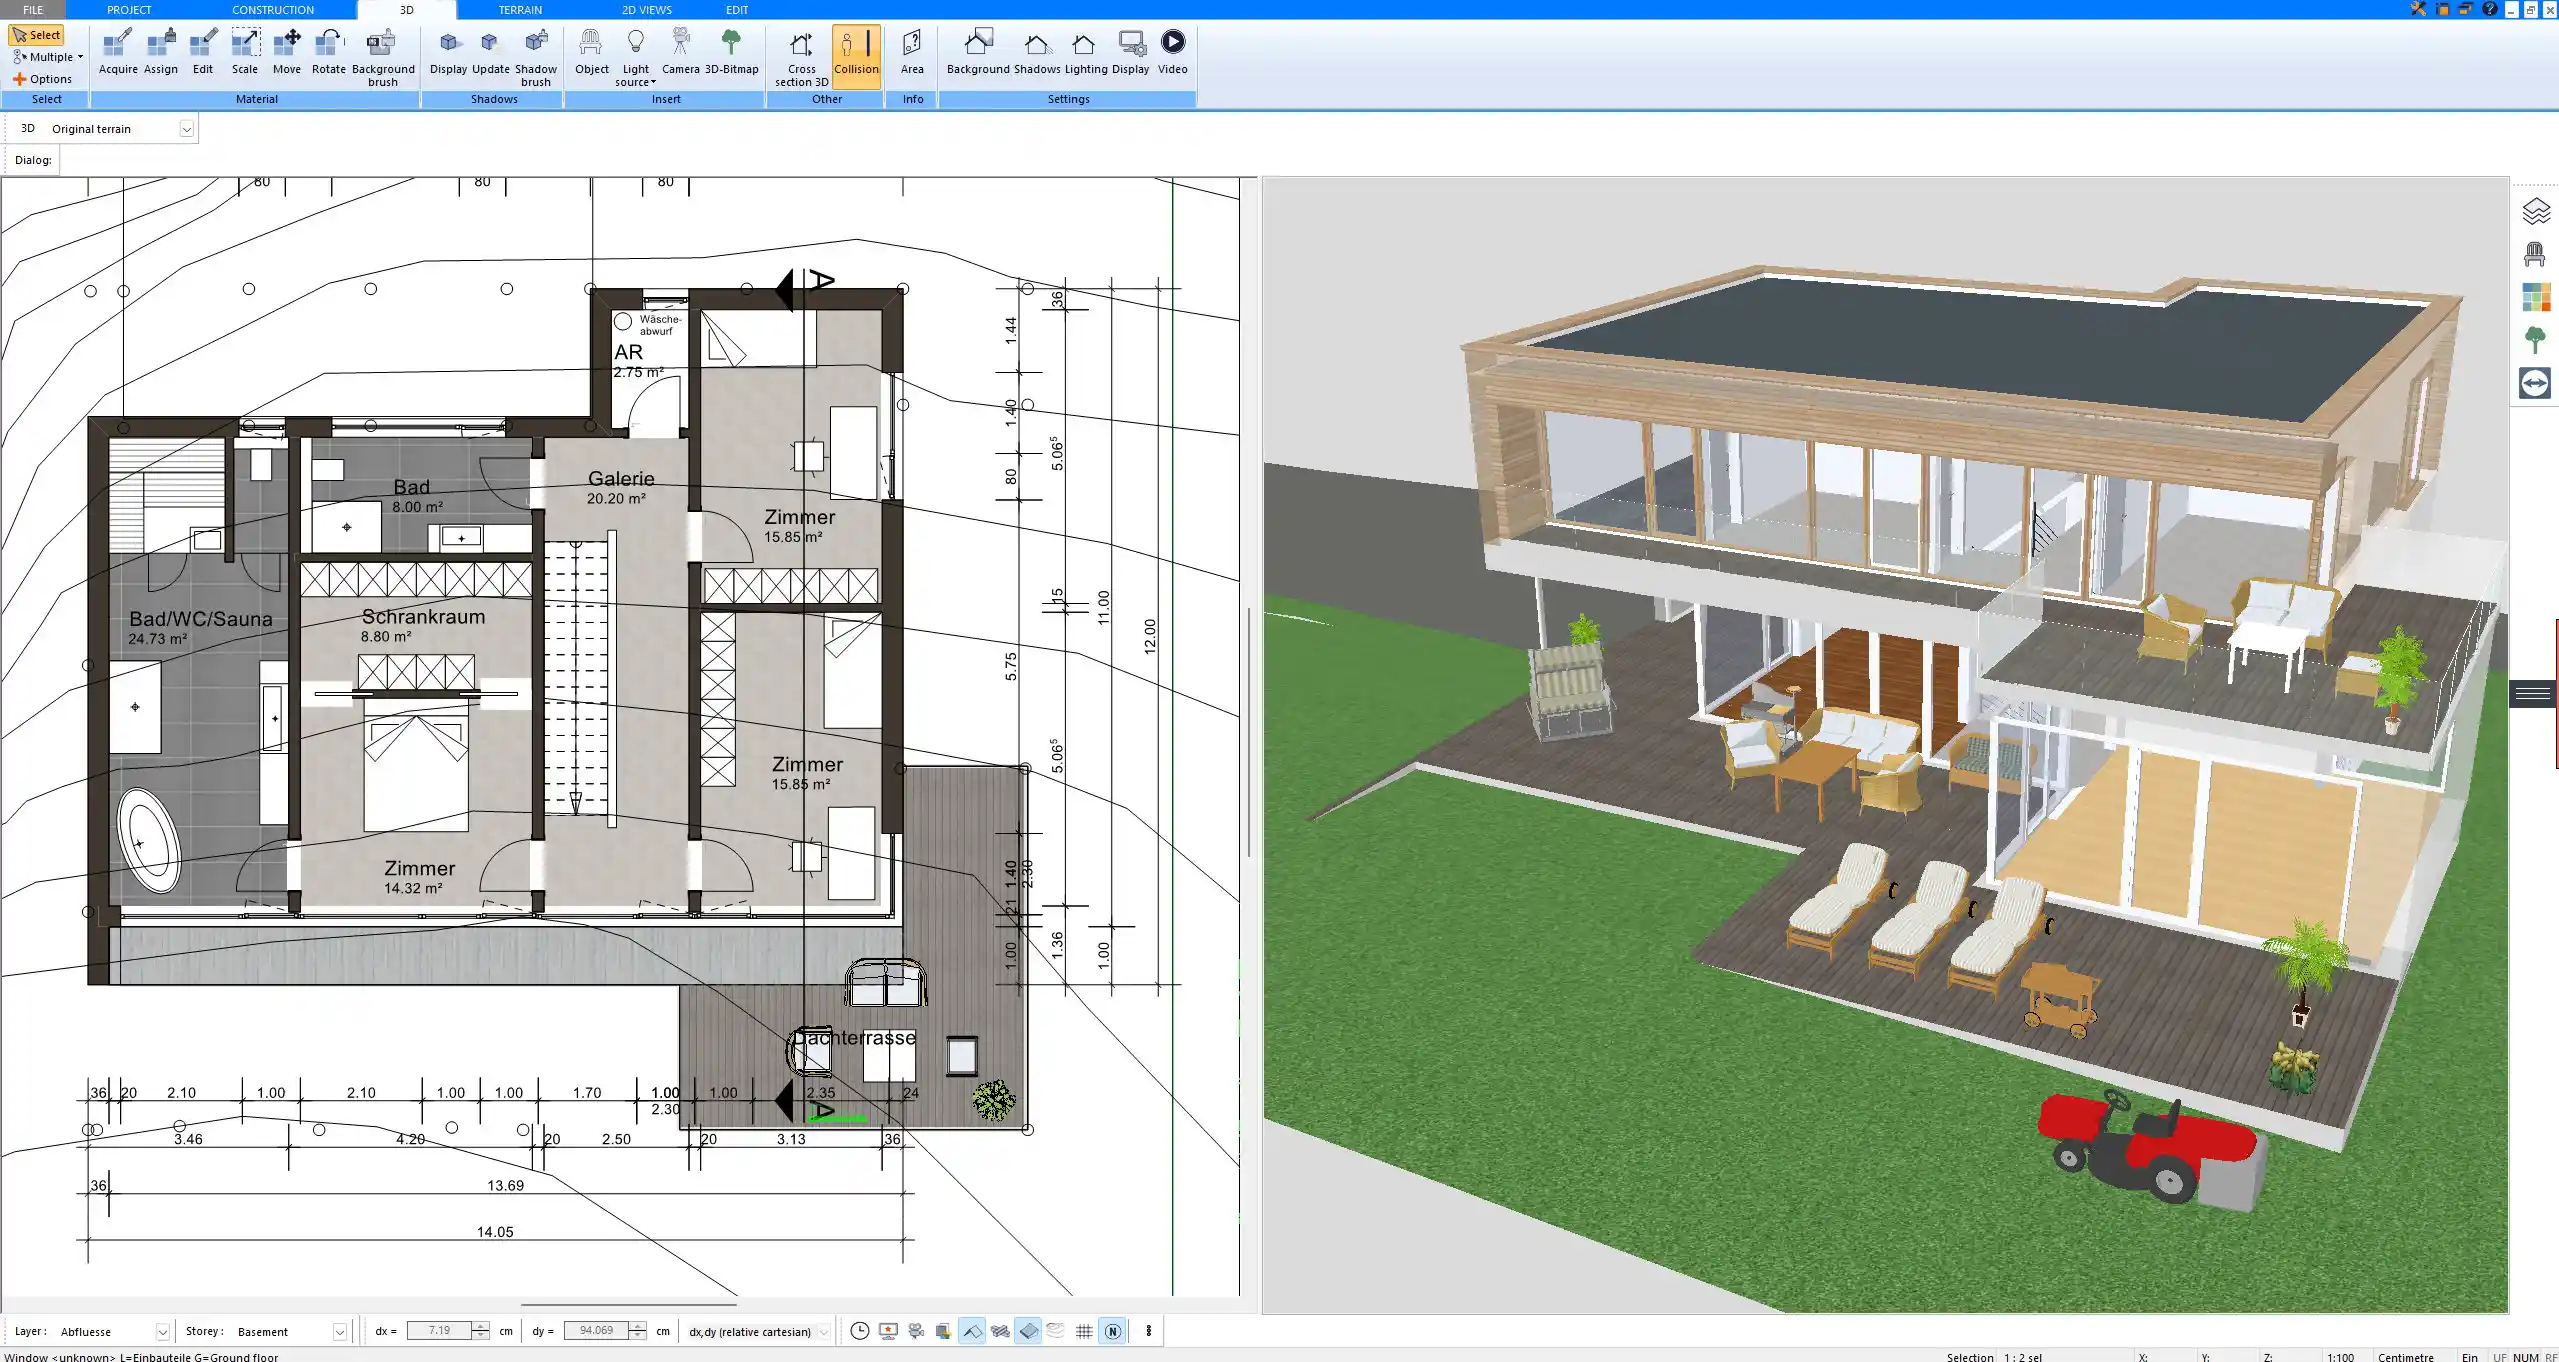
Task: Switch to the 2D VIEWS tab
Action: 647,9
